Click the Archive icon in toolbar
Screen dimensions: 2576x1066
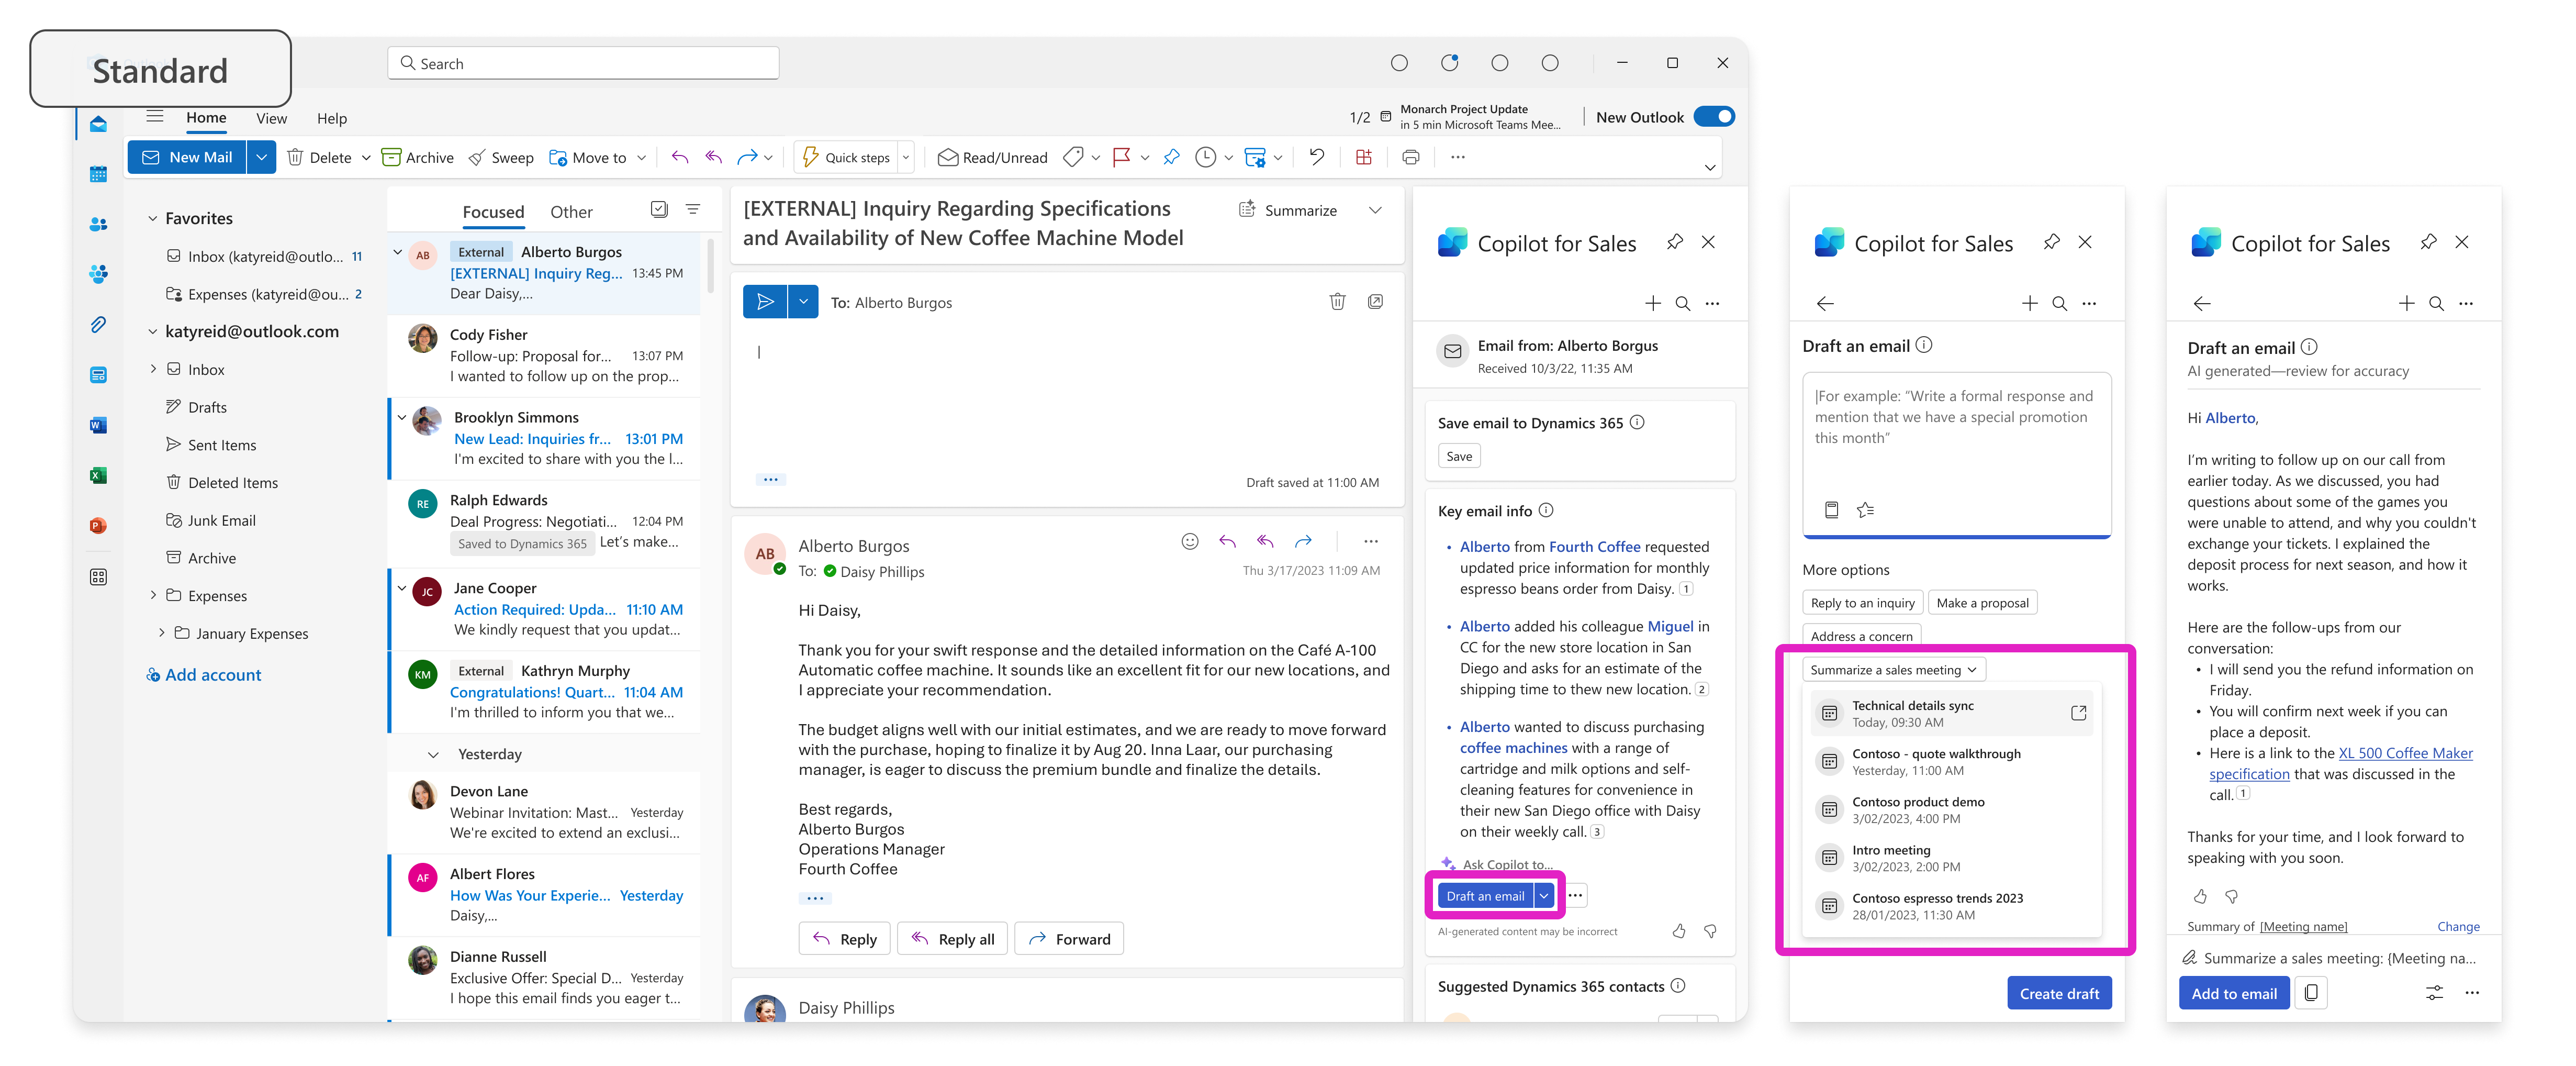[x=392, y=158]
